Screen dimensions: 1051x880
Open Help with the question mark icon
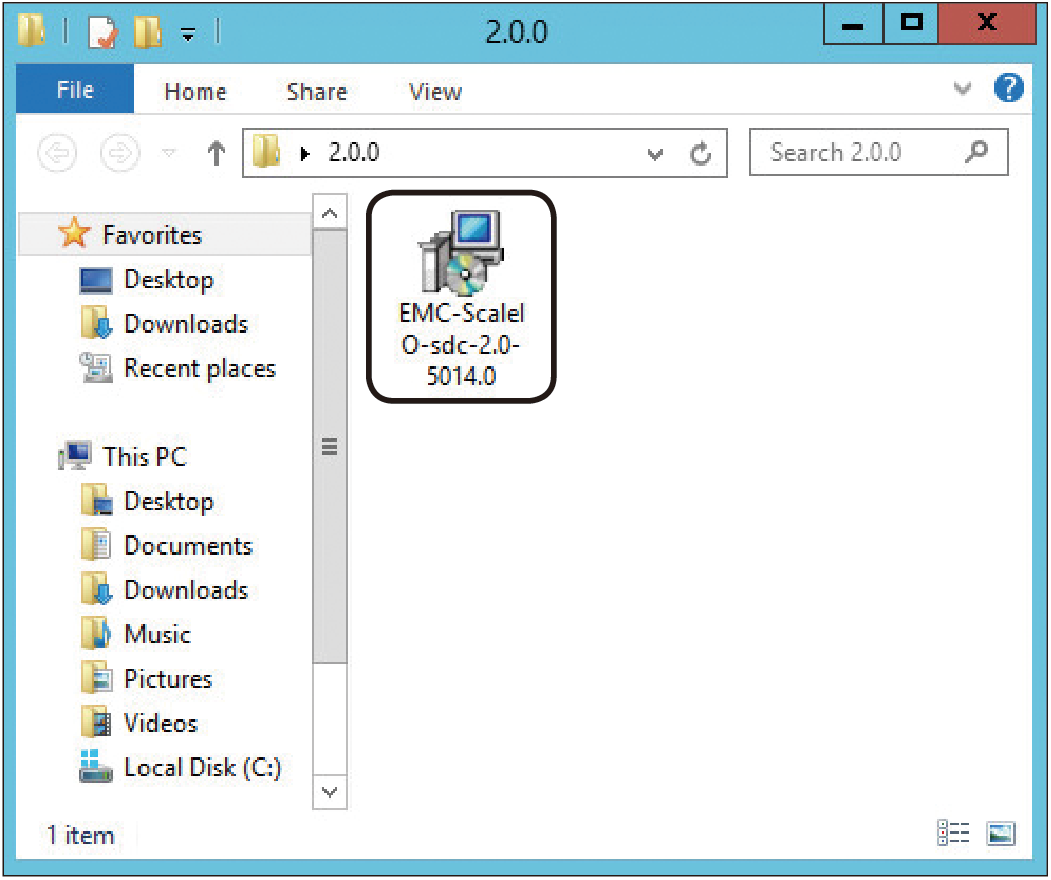point(1009,88)
